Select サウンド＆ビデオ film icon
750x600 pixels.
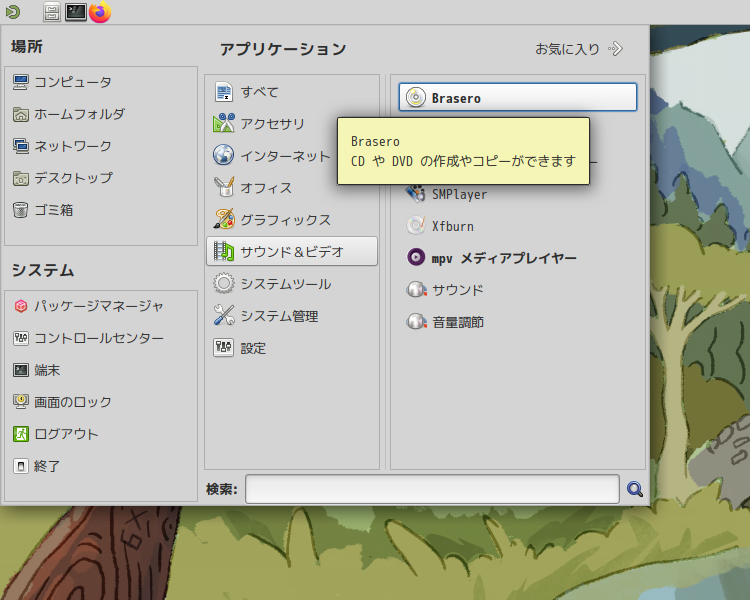click(x=223, y=251)
